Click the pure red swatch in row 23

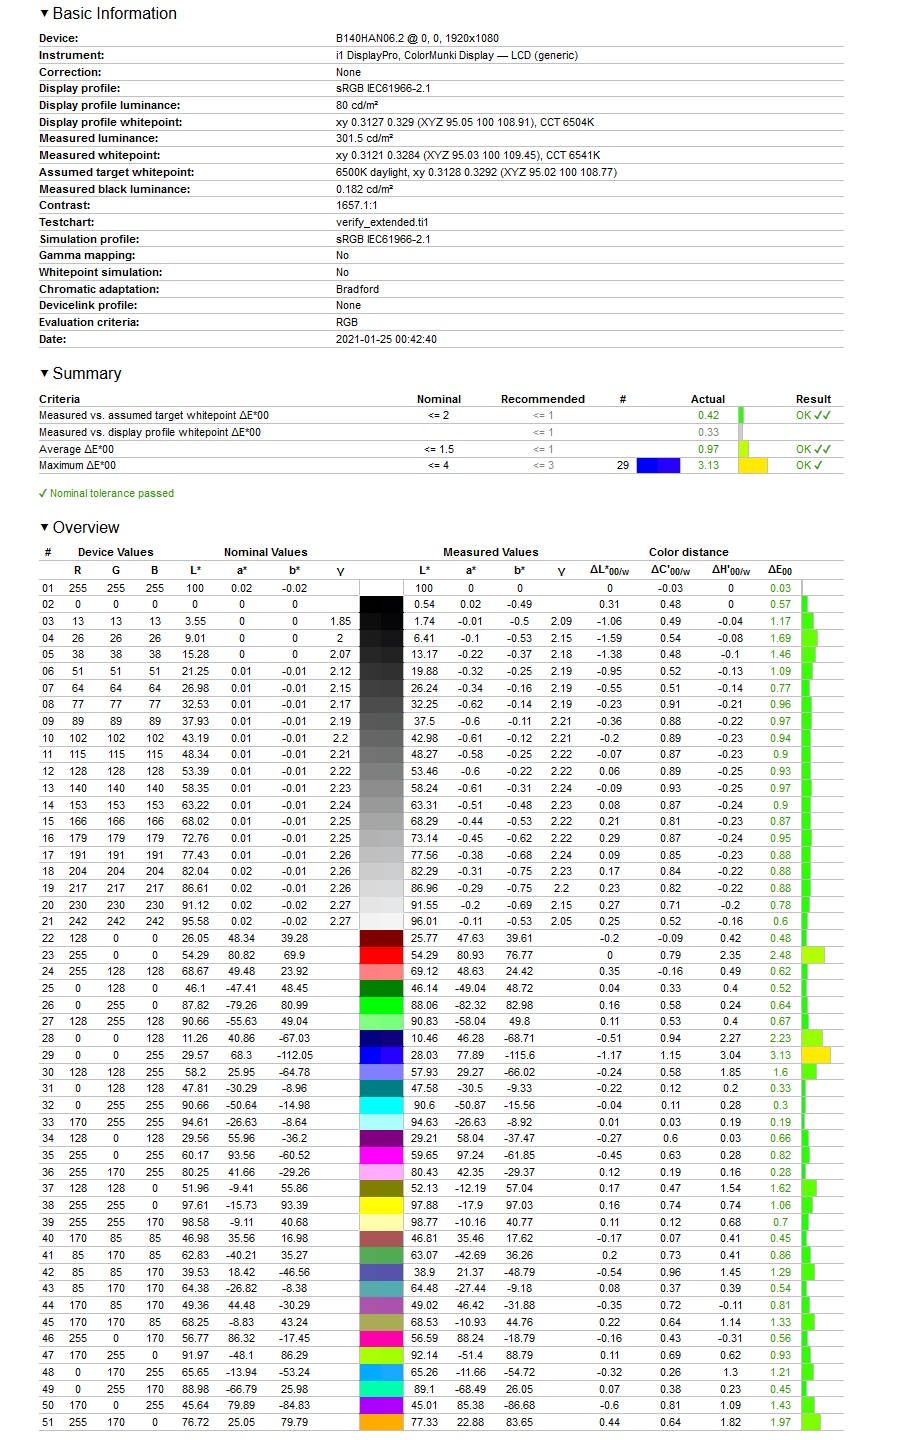tap(381, 955)
